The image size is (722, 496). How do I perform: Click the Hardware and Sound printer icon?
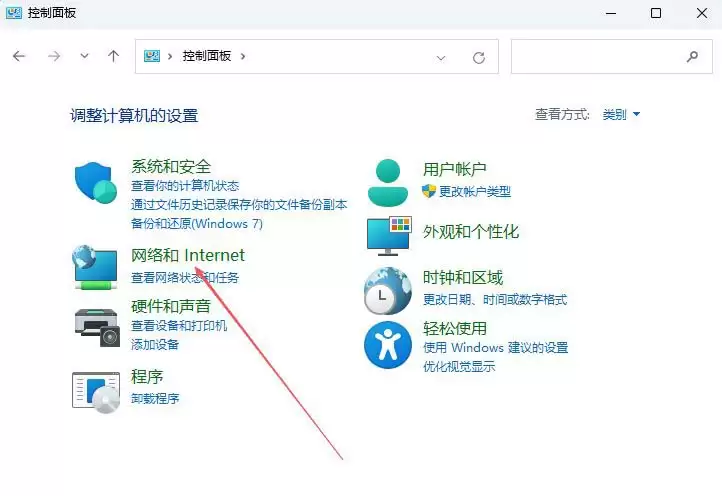tap(97, 327)
